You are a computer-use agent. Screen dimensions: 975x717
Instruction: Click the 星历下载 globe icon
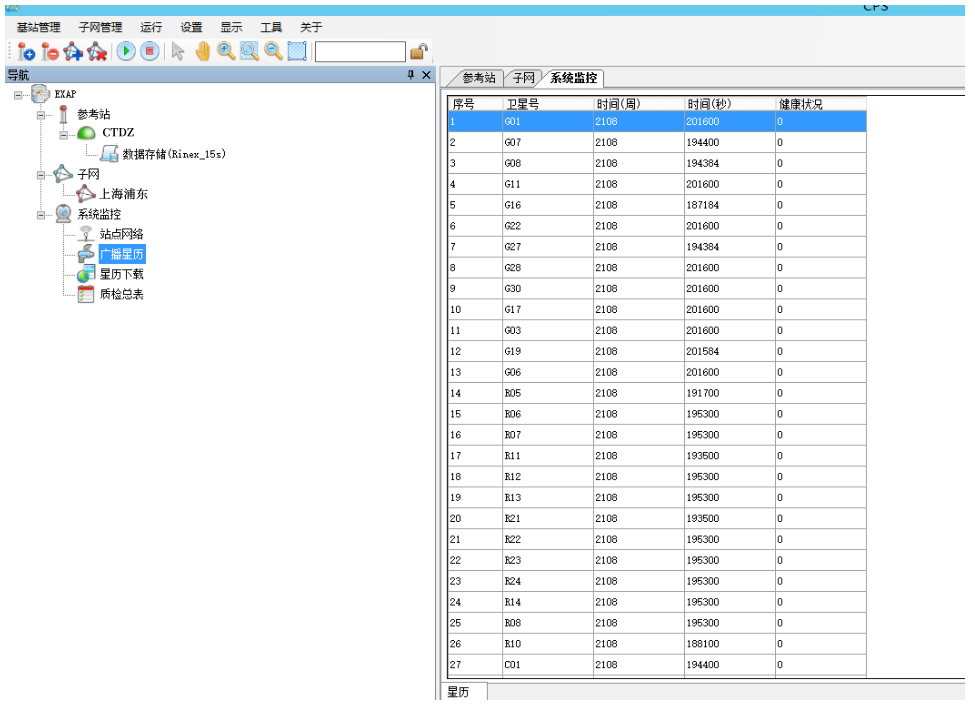[x=86, y=274]
